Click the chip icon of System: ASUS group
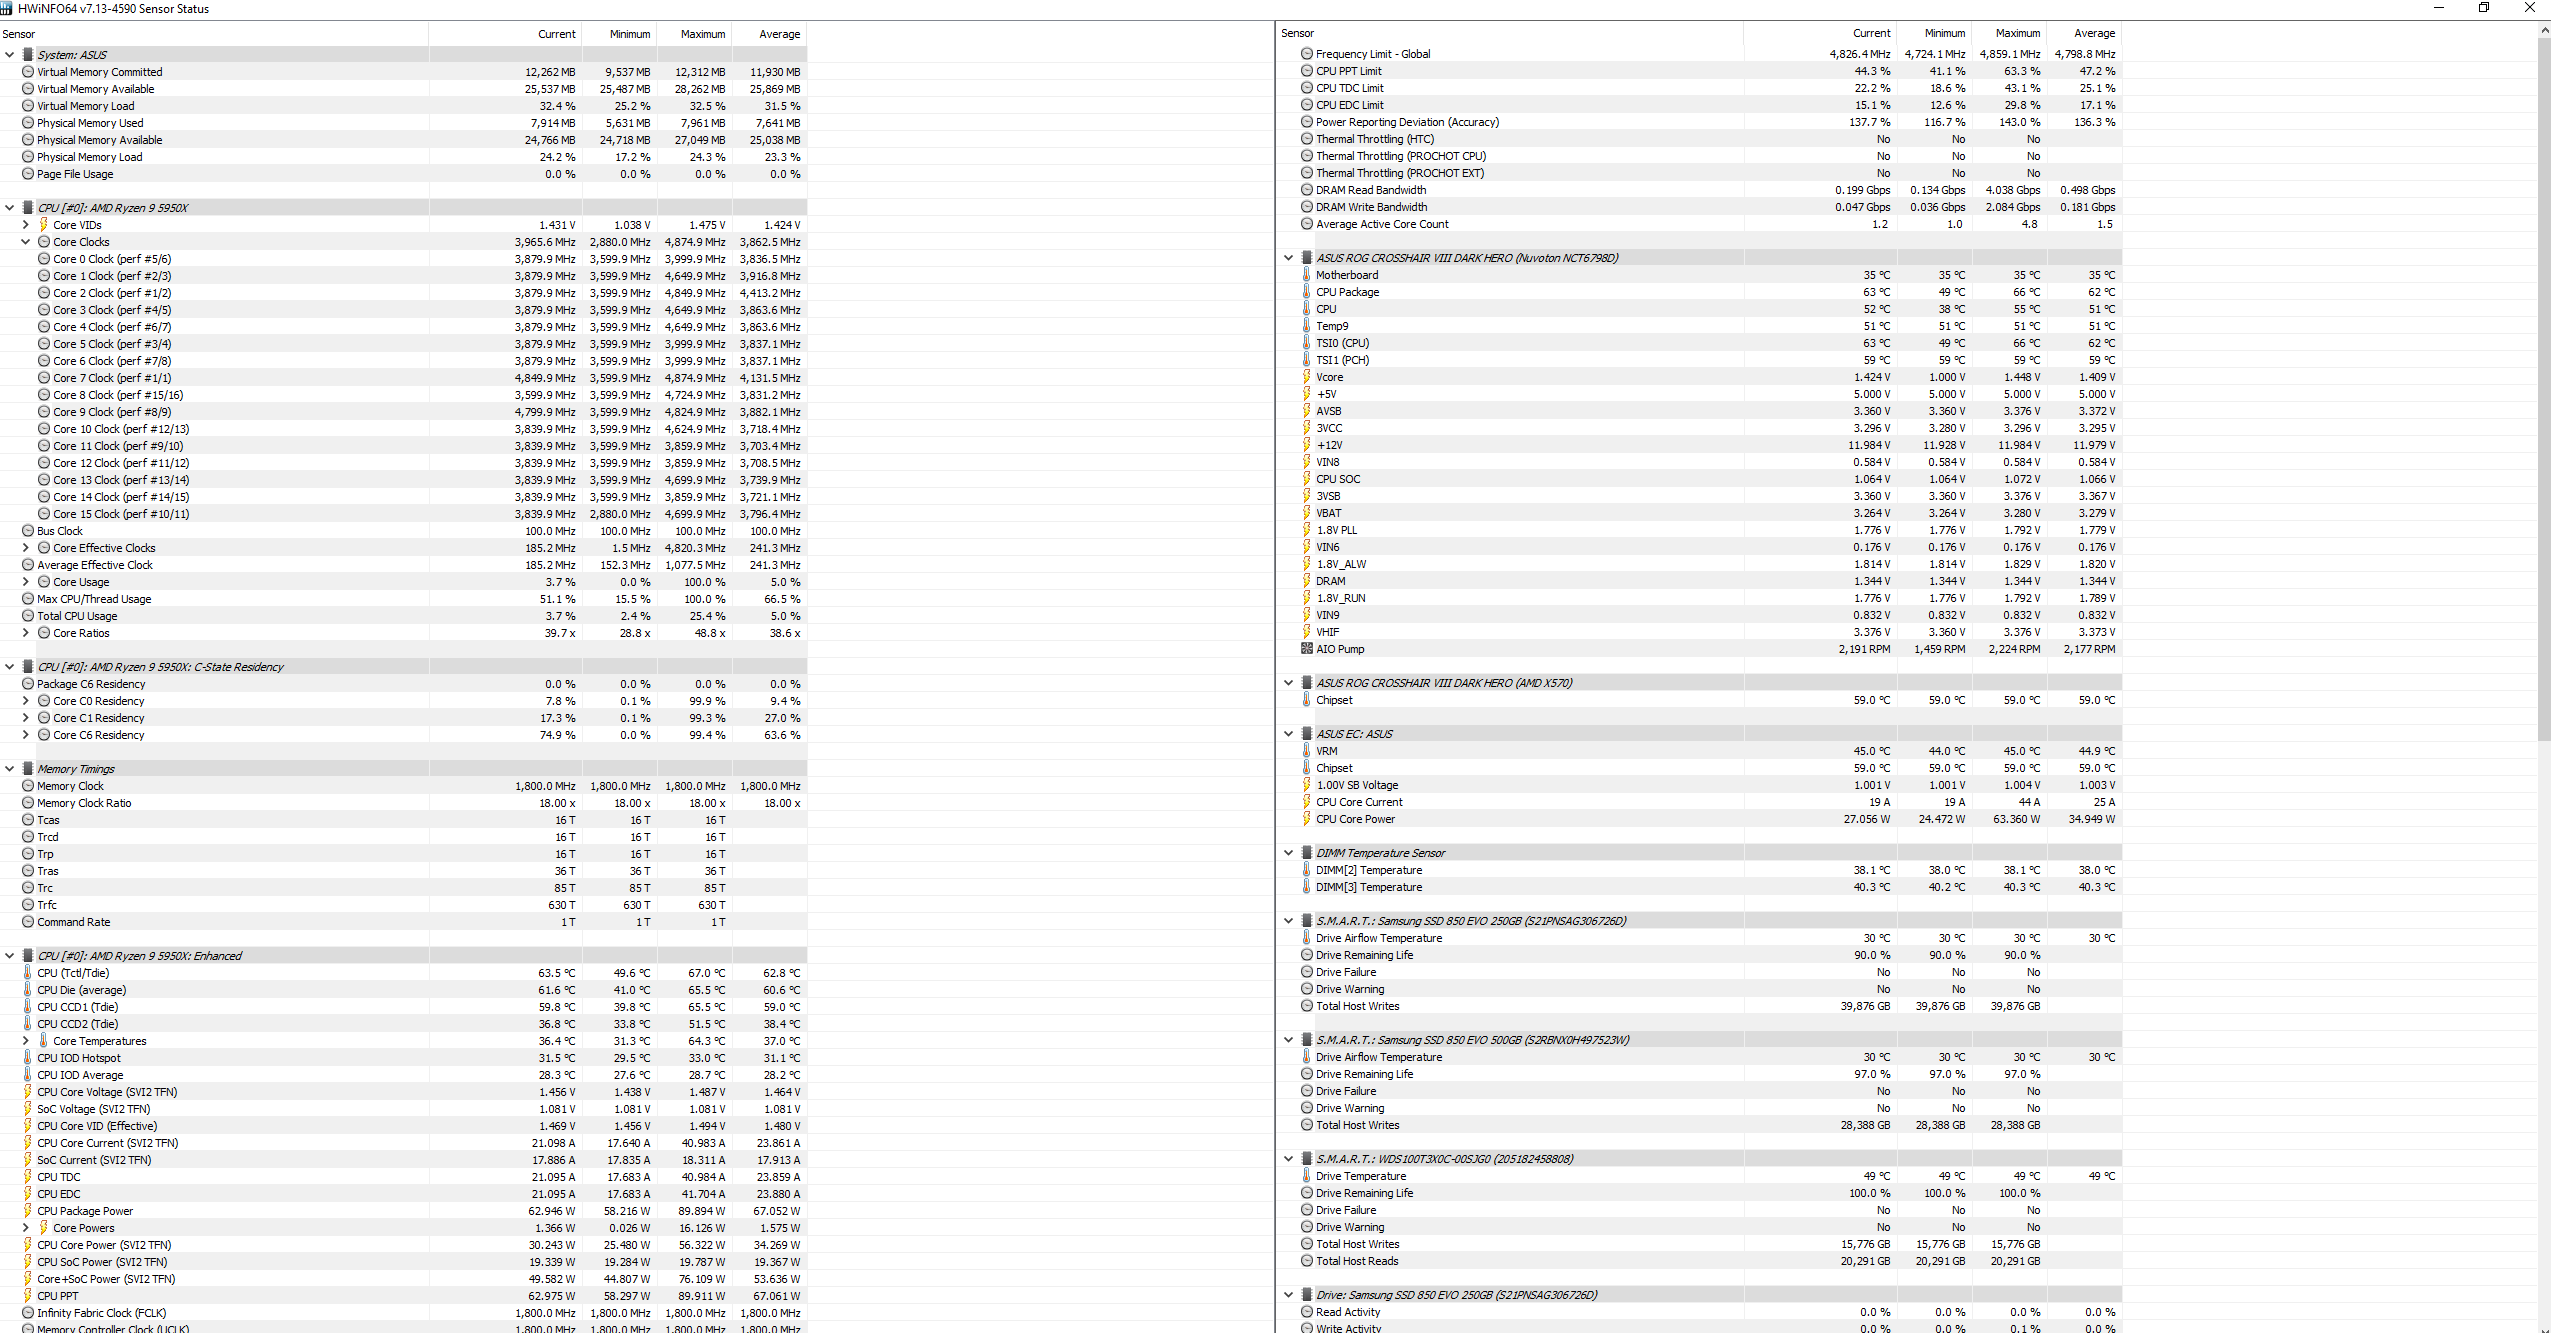 point(28,55)
